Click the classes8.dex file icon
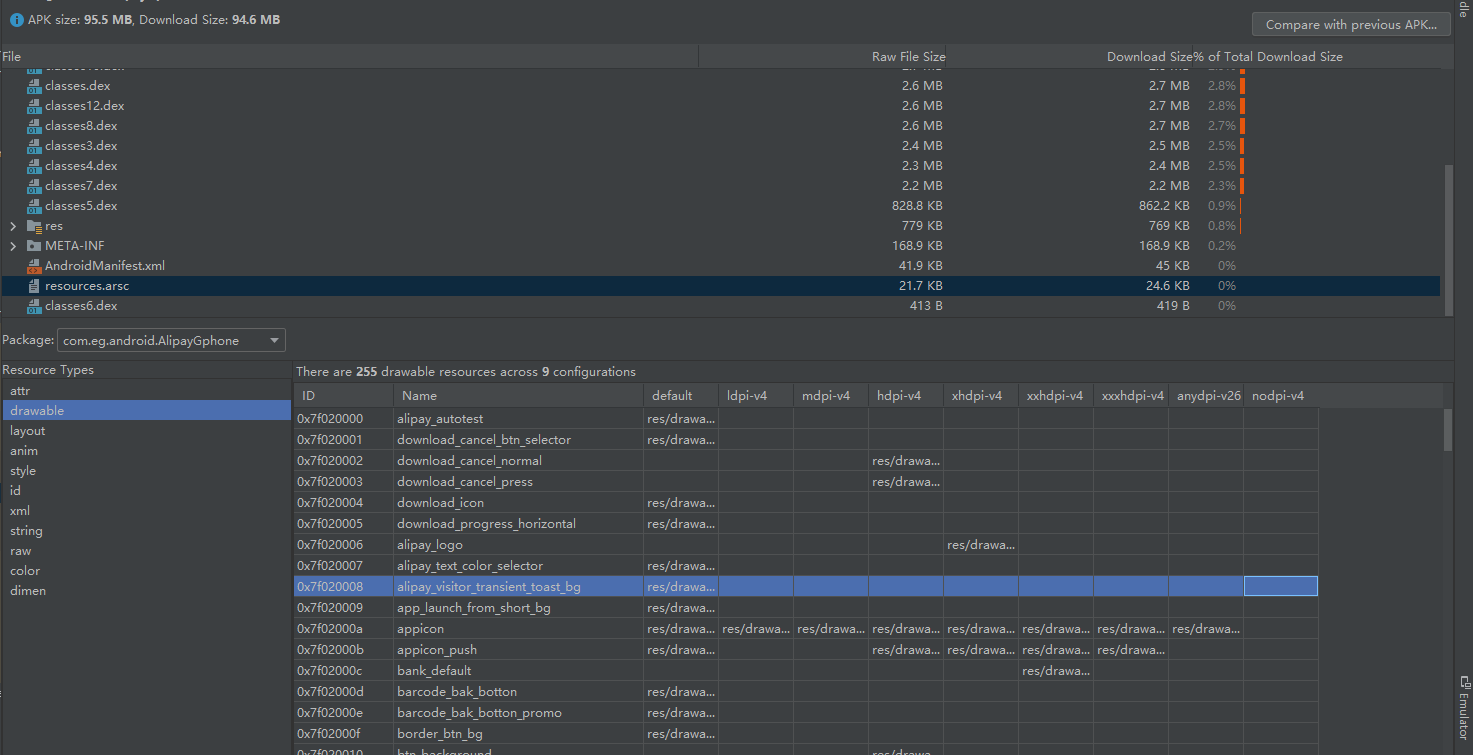Screen dimensions: 1473x755 (x=34, y=126)
